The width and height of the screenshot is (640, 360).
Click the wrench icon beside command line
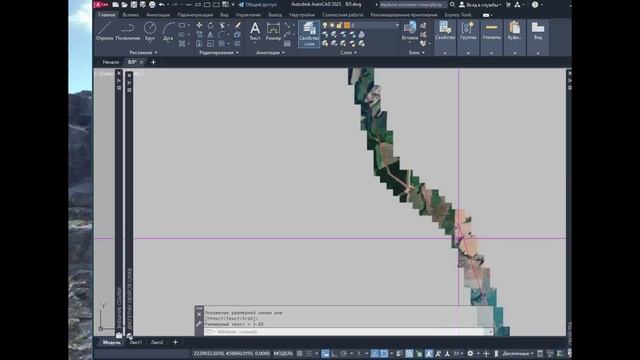199,324
